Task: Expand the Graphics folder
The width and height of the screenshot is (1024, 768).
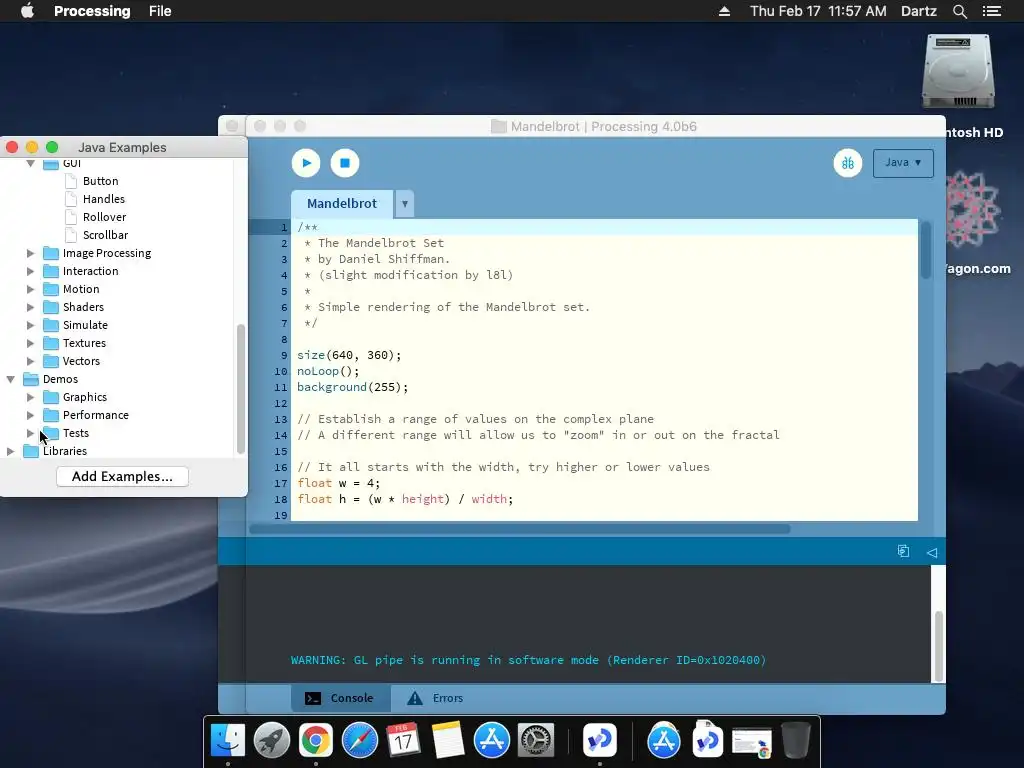Action: click(31, 397)
